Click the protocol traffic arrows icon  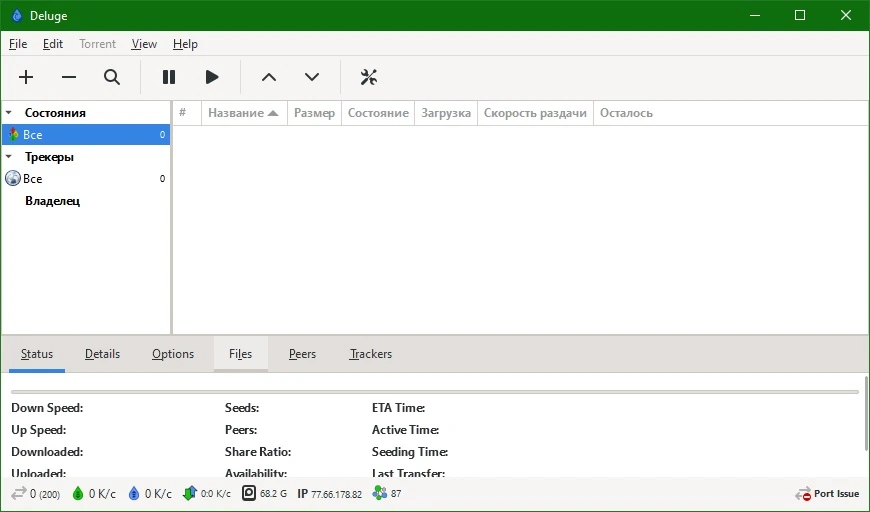[x=190, y=493]
